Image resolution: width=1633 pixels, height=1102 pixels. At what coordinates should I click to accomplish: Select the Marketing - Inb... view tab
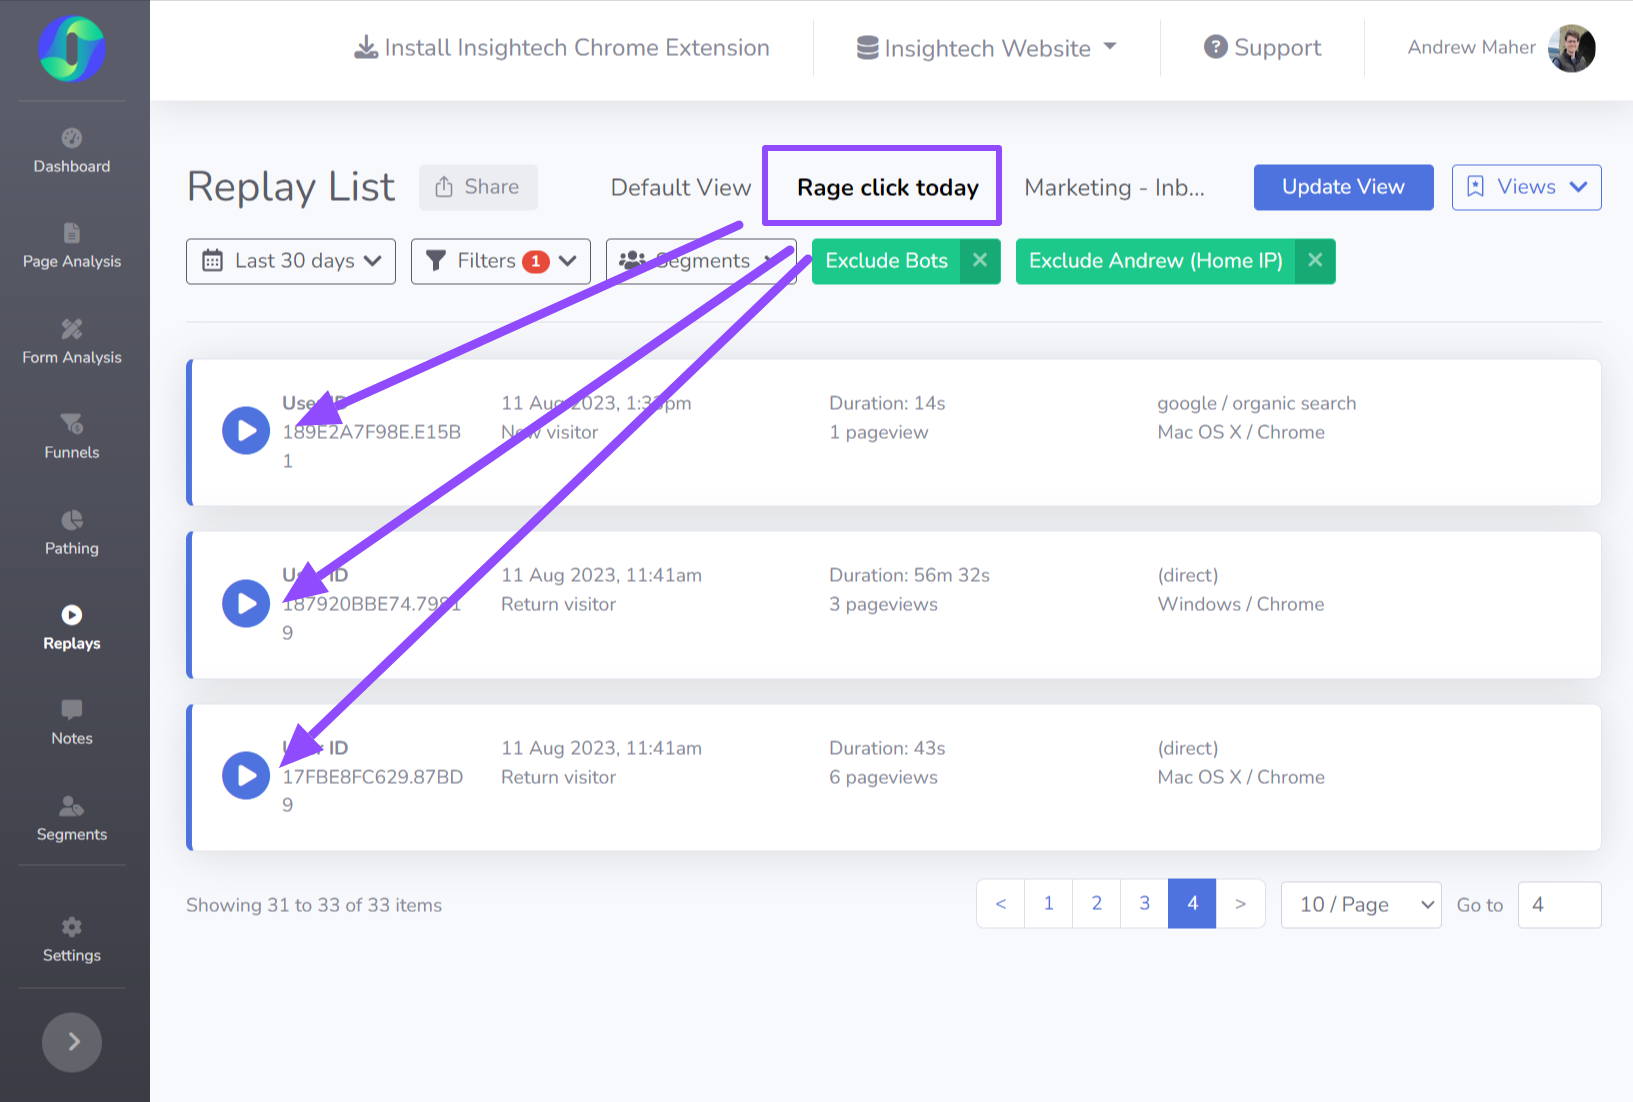click(x=1114, y=188)
